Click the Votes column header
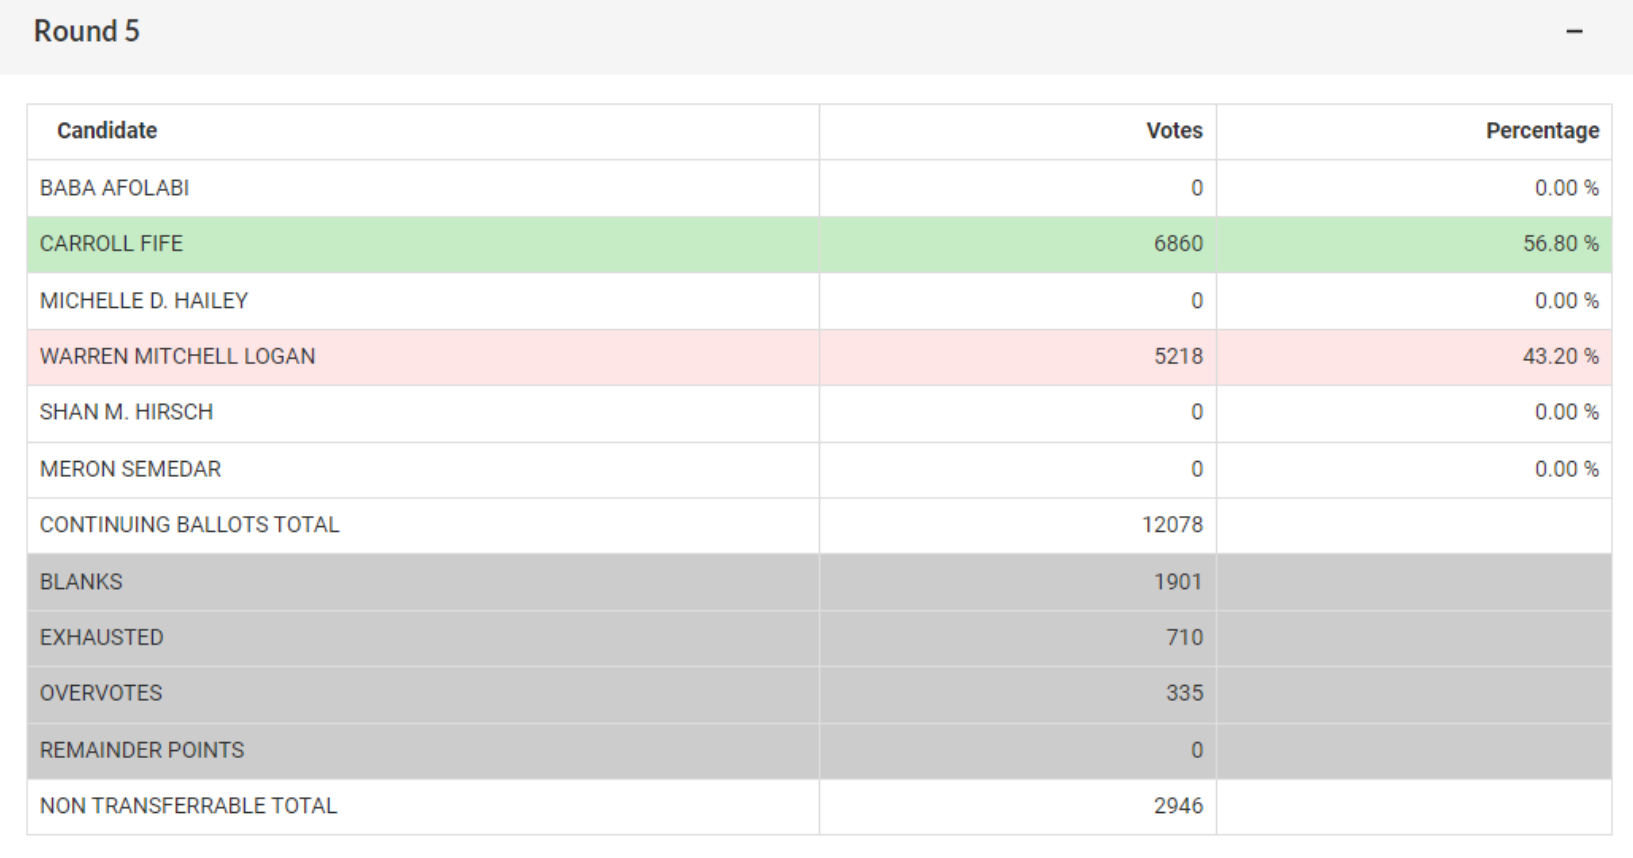The image size is (1633, 858). pos(1174,131)
